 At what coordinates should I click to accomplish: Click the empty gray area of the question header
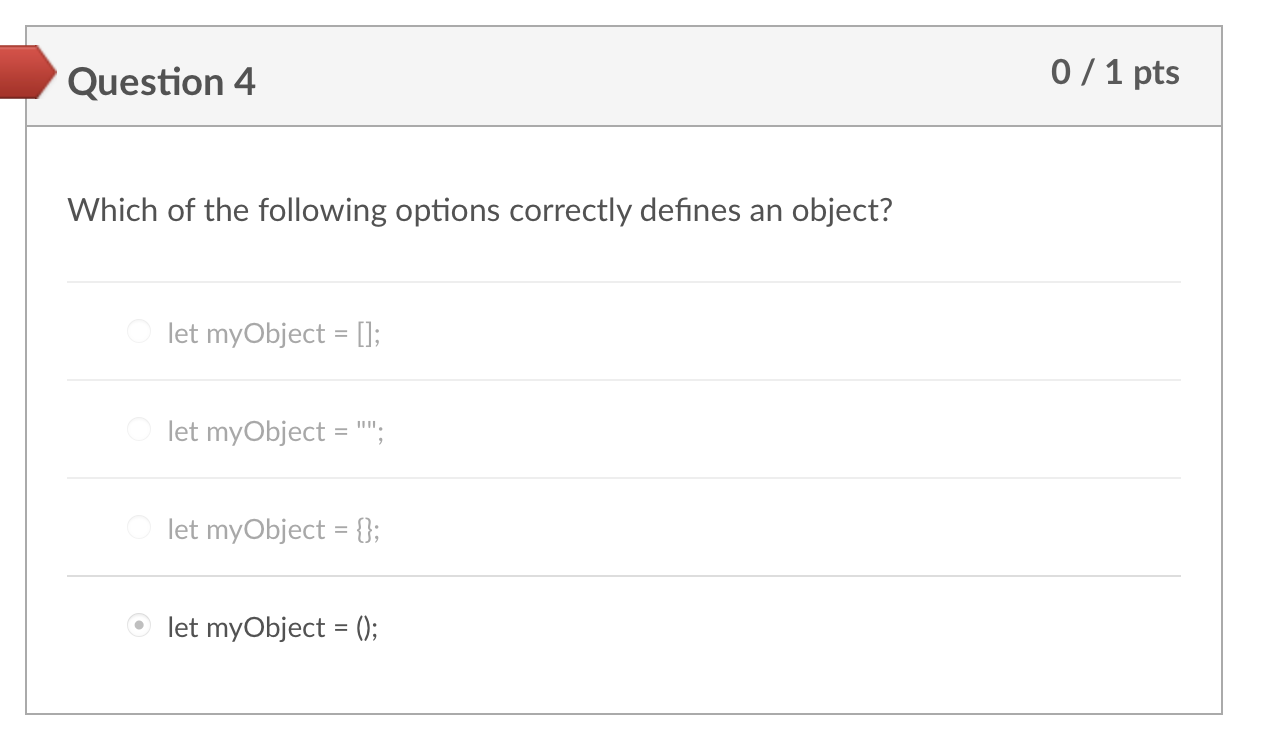point(650,78)
